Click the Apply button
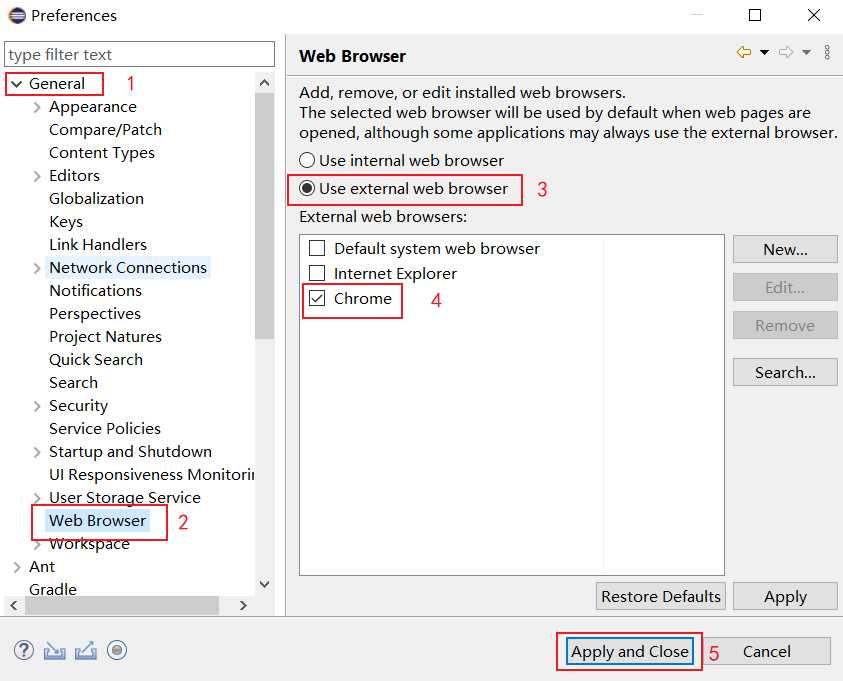The width and height of the screenshot is (843, 681). tap(785, 596)
